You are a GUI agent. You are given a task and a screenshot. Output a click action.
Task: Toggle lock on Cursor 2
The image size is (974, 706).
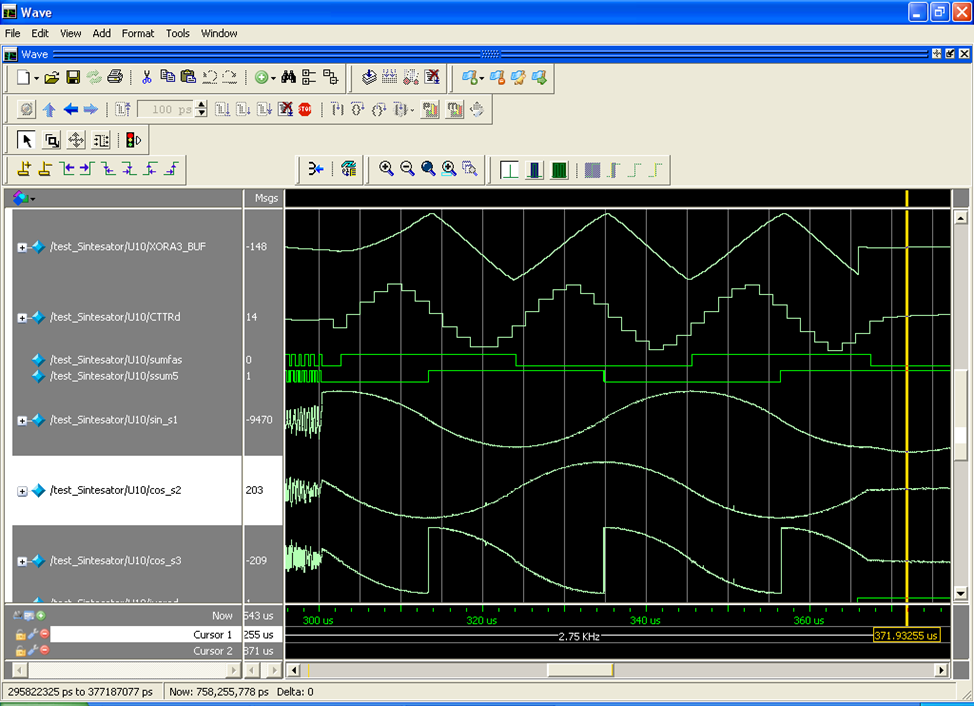point(20,651)
